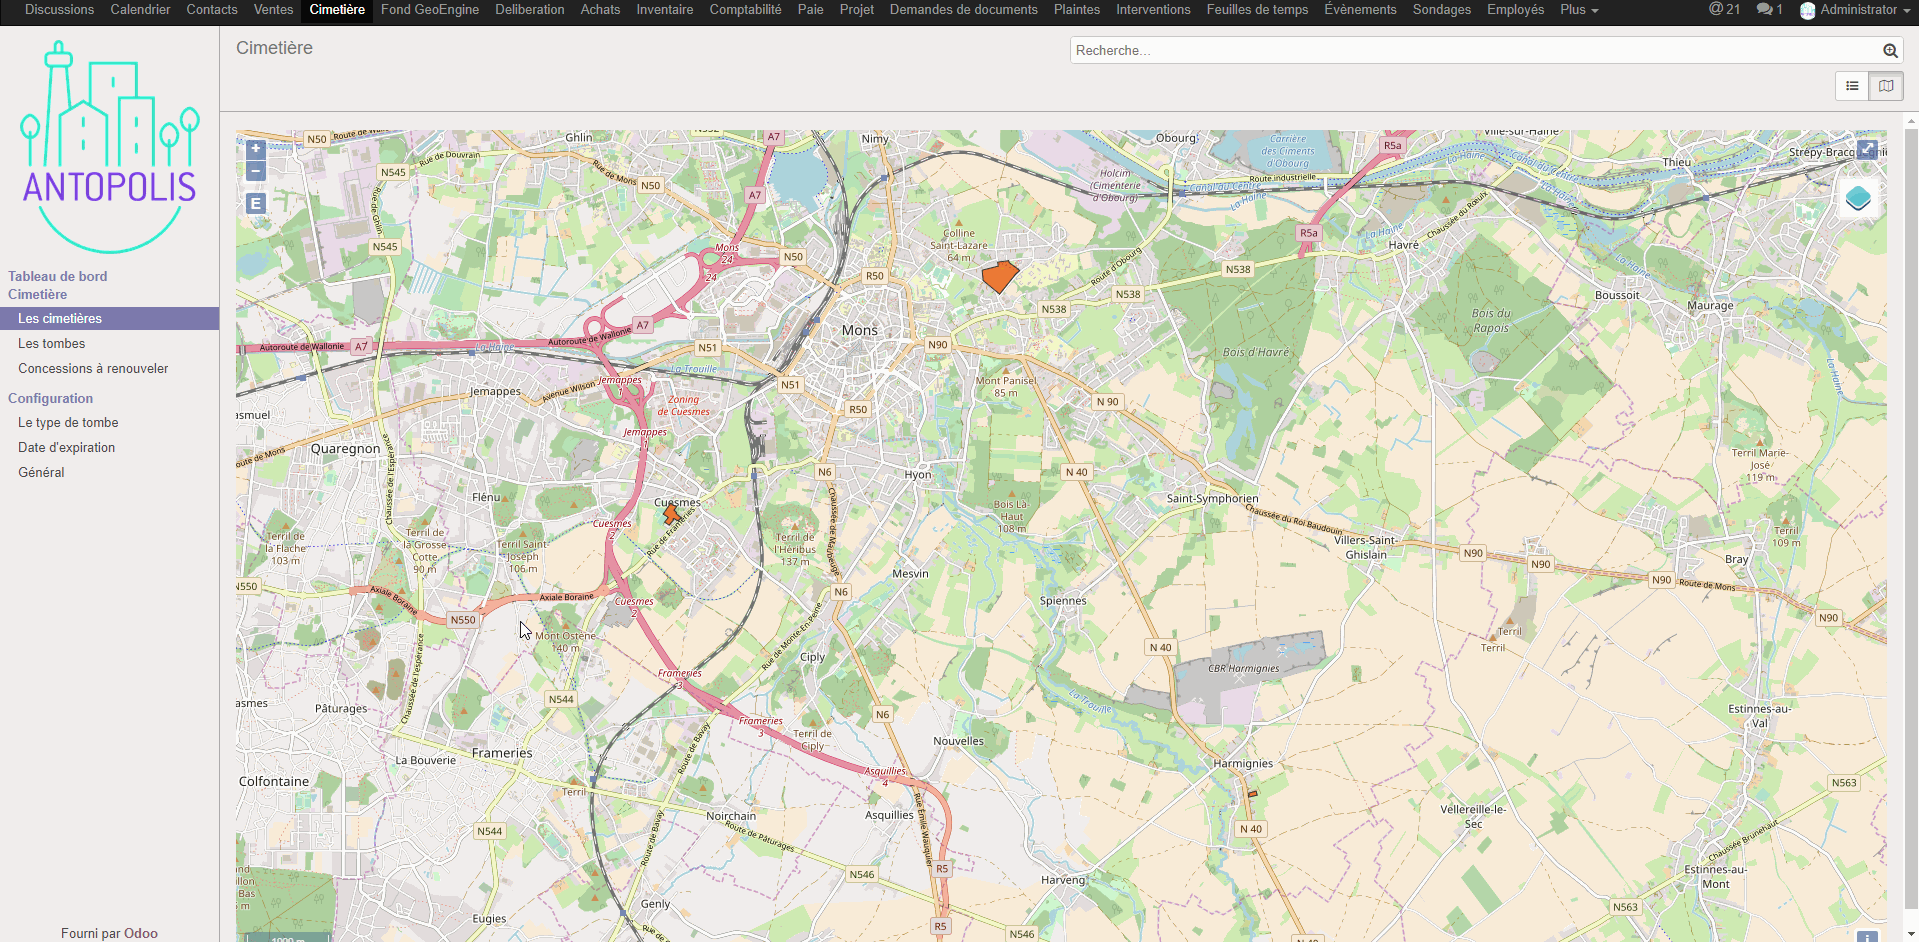Viewport: 1919px width, 942px height.
Task: Expand the Plus menu dropdown
Action: pos(1579,10)
